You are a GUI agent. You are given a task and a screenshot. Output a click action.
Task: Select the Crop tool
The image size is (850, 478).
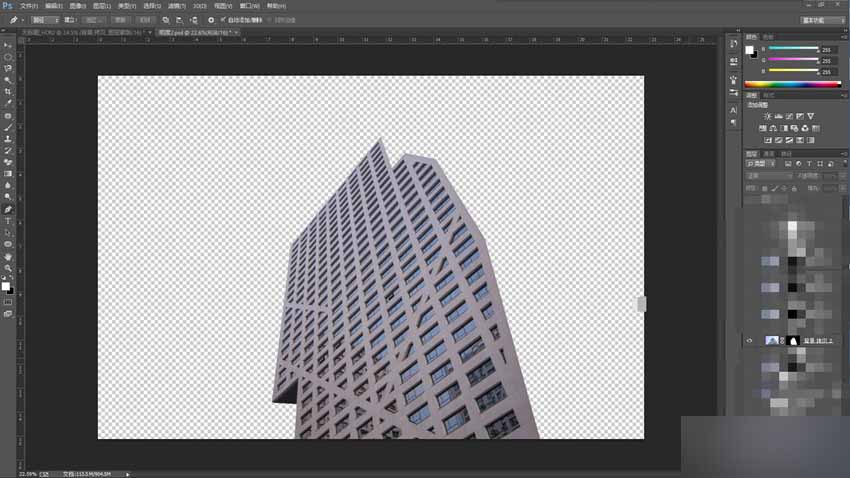[x=8, y=92]
